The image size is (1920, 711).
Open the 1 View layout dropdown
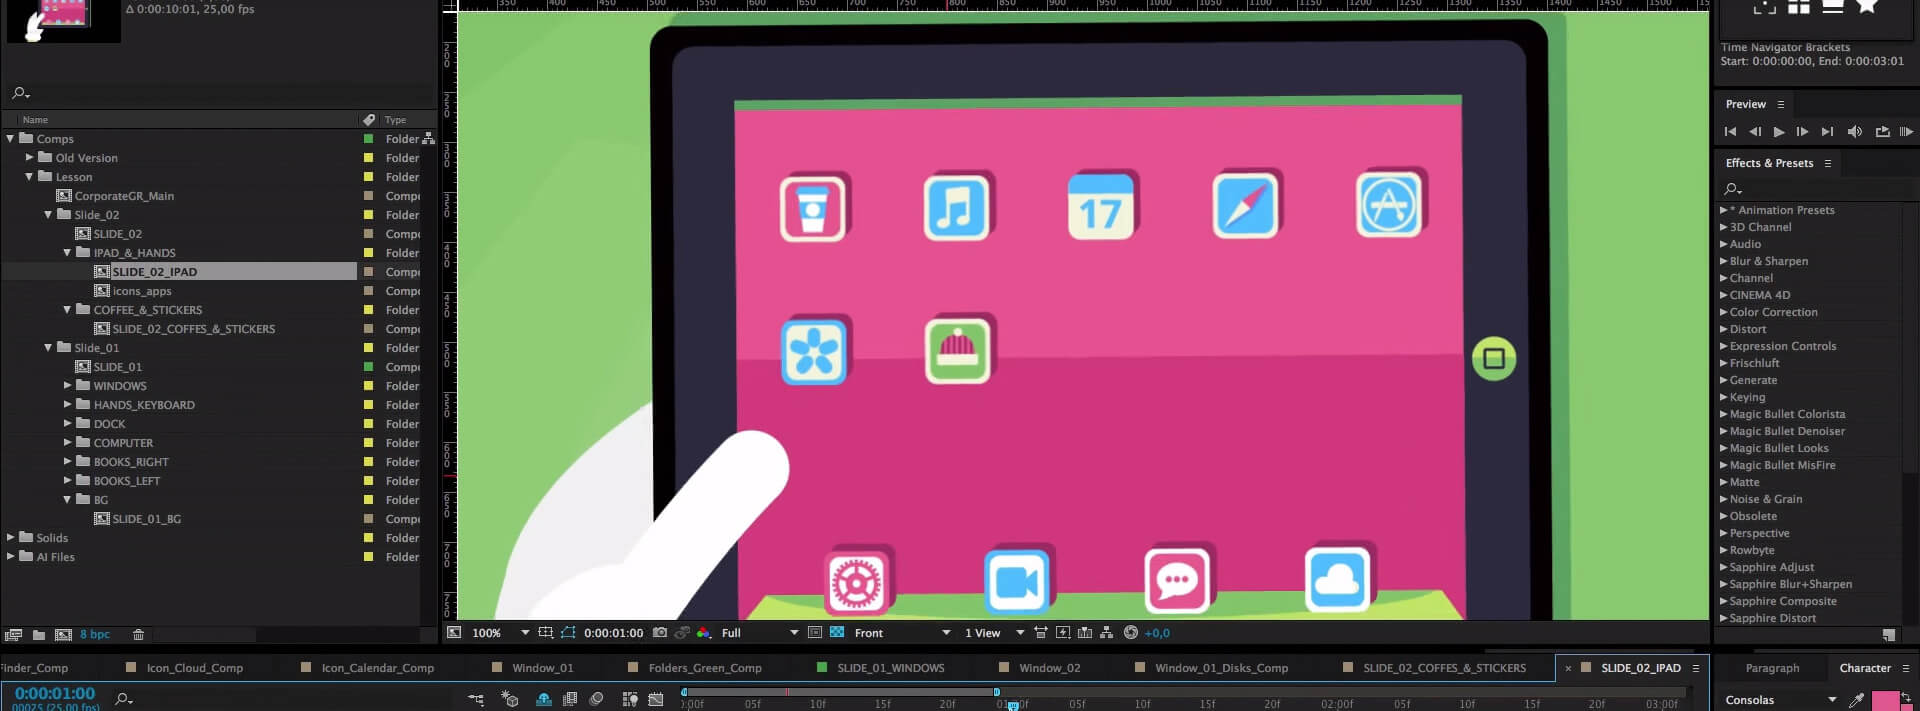pos(994,633)
